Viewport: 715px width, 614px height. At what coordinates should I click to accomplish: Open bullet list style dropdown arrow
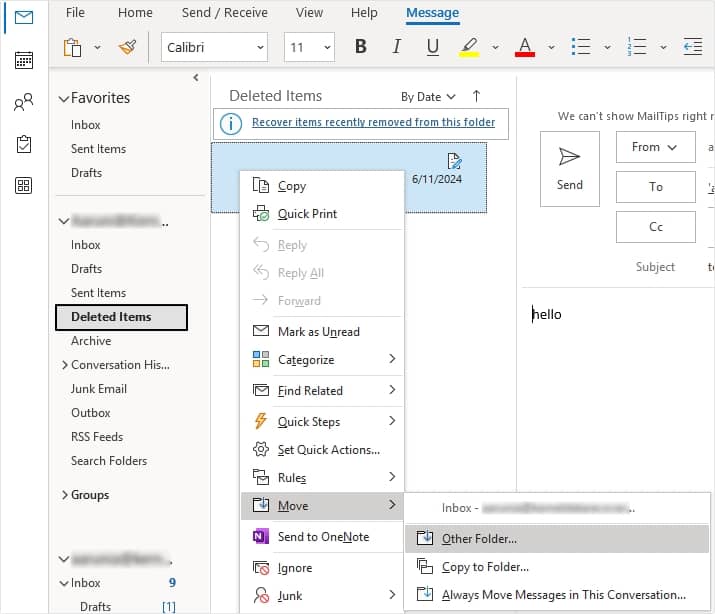[x=607, y=47]
